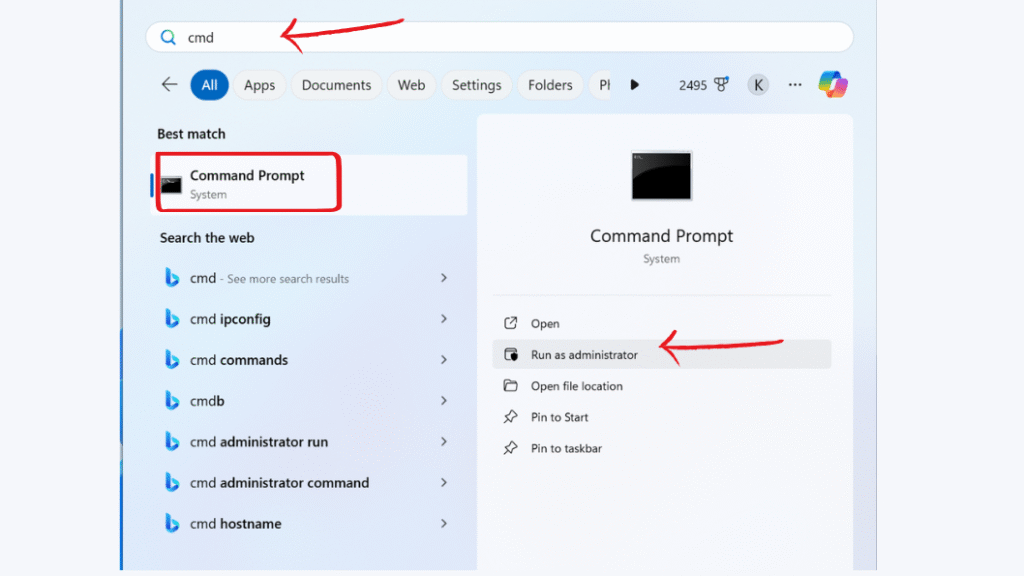The height and width of the screenshot is (576, 1024).
Task: Click the Bing icon beside cmd administrator command
Action: click(x=172, y=483)
